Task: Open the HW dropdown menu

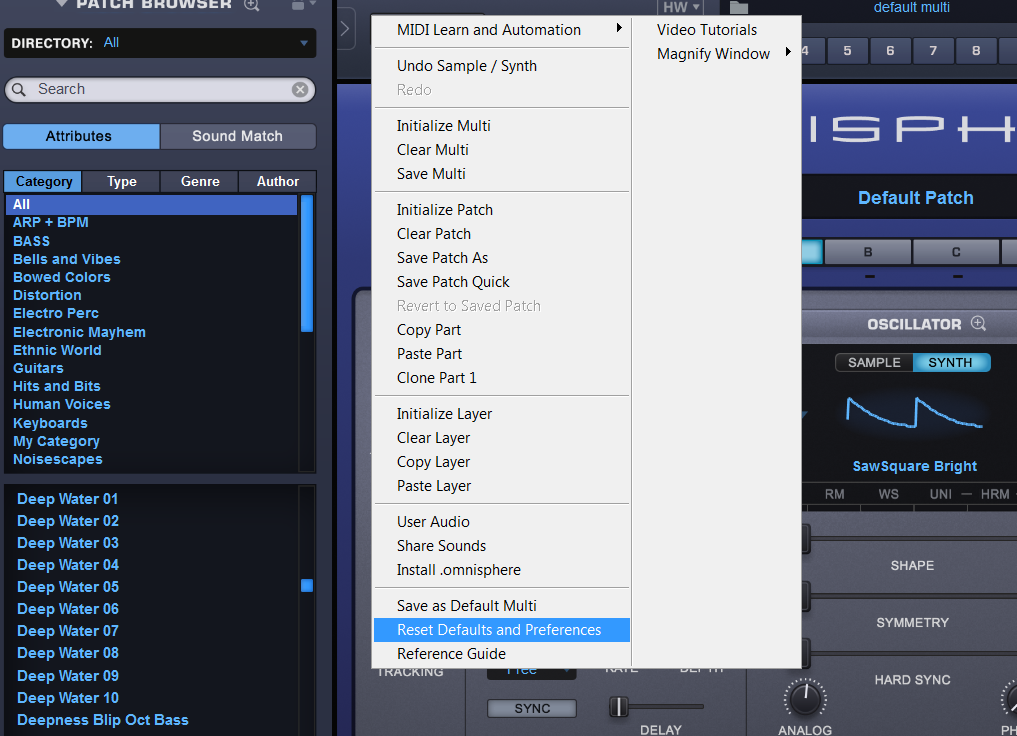Action: (x=680, y=7)
